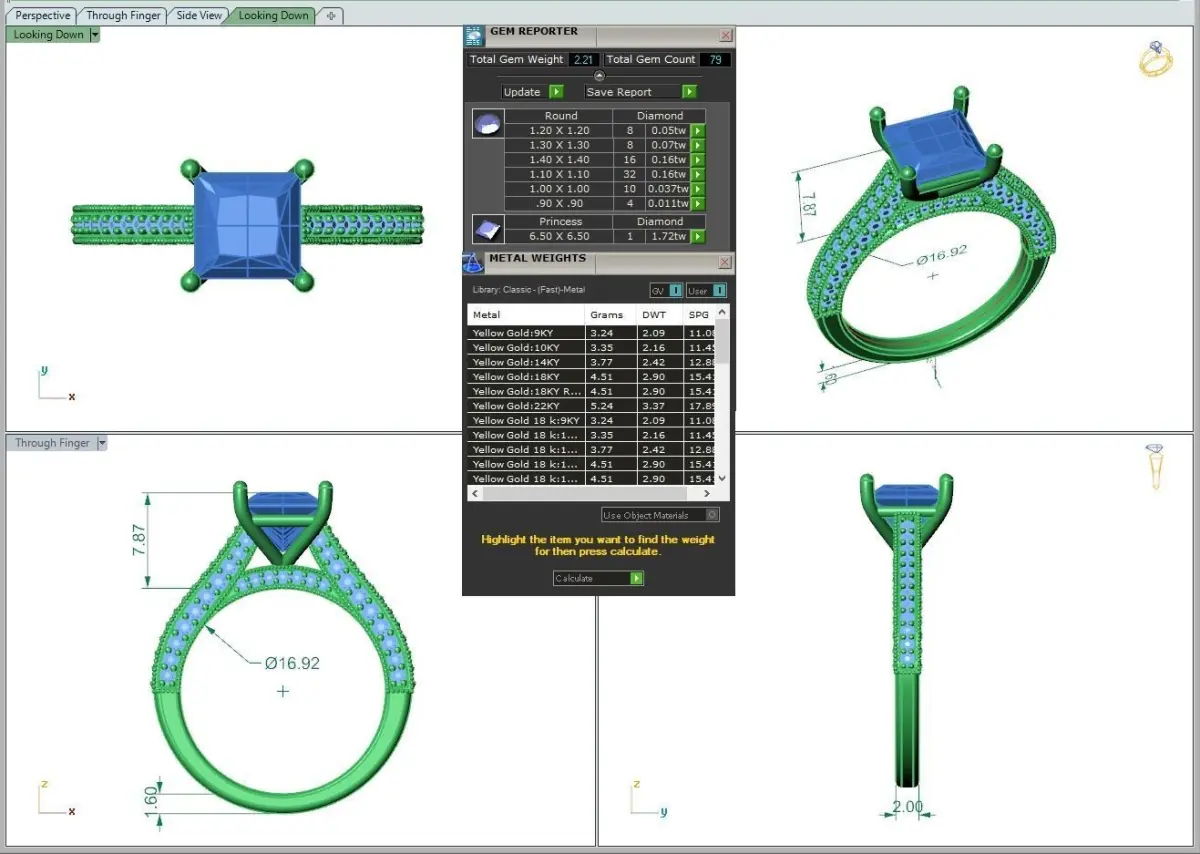The image size is (1200, 854).
Task: Click the green arrow beside Update
Action: coord(557,92)
